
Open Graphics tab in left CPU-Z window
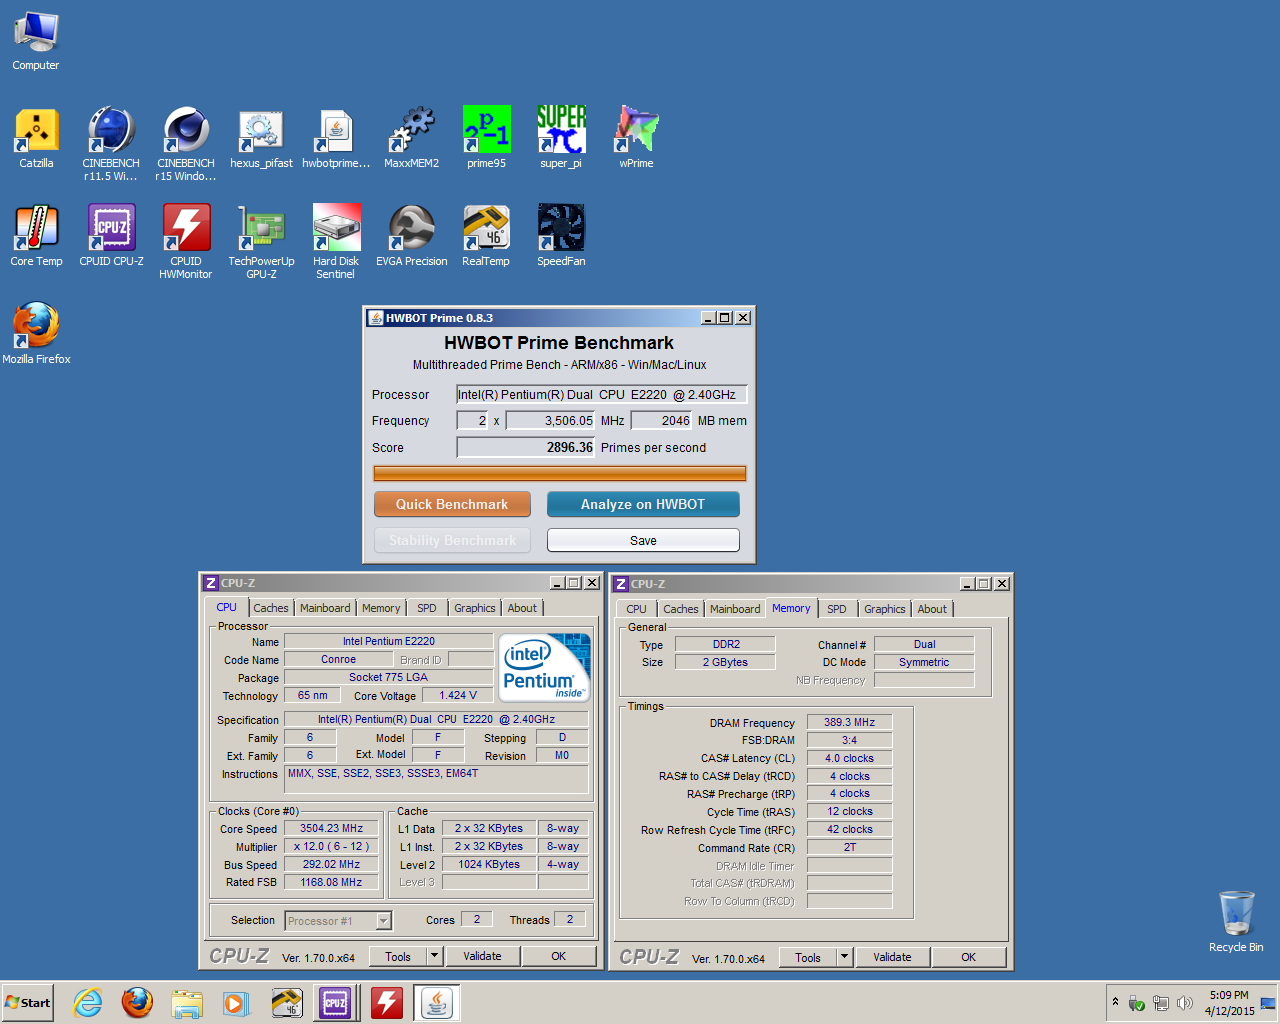[475, 608]
